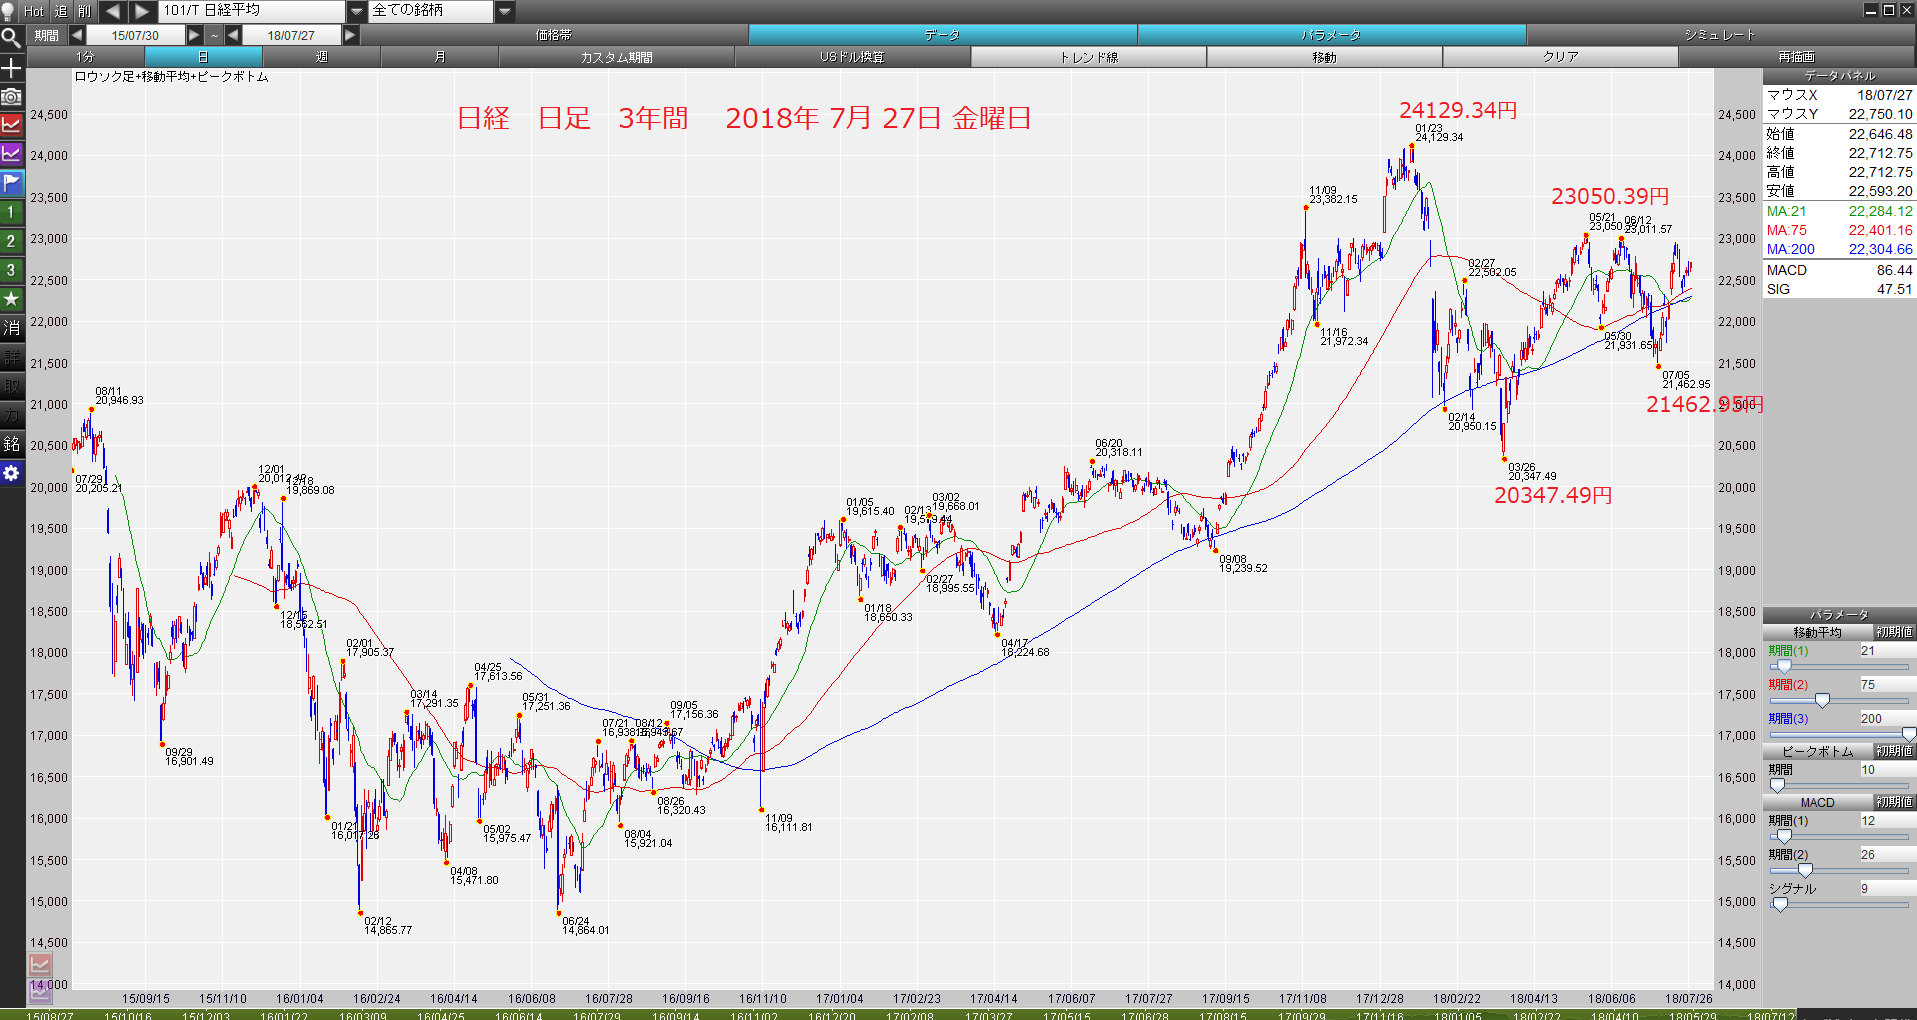Click green preset button 2
1917x1020 pixels.
pos(11,241)
